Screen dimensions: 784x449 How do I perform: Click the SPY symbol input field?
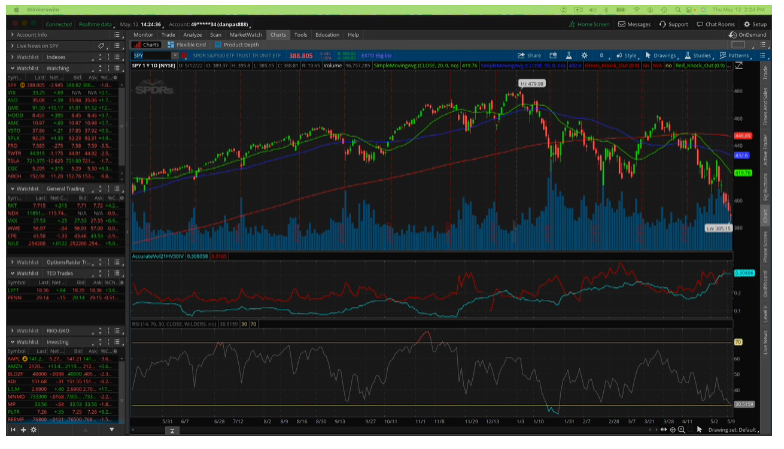152,56
